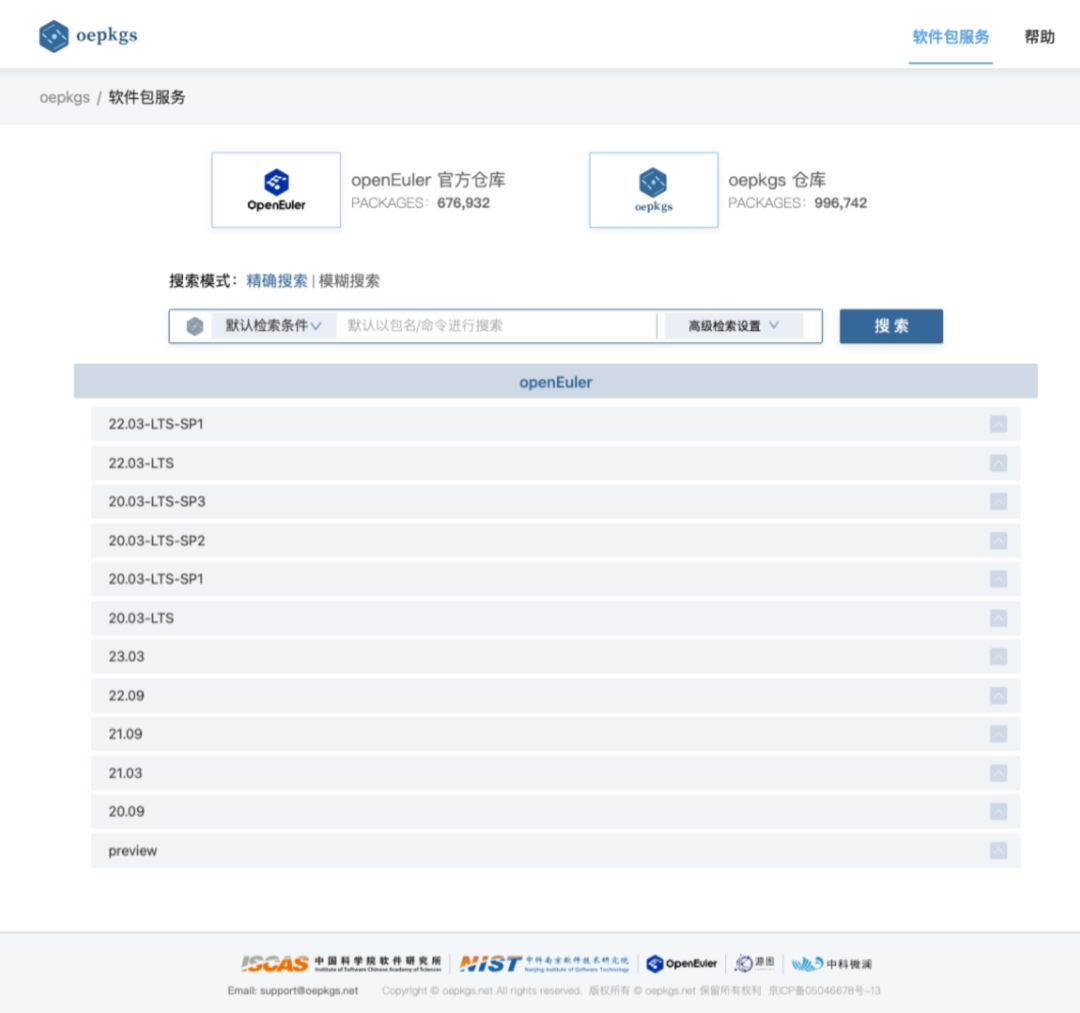Click the NIST logo in footer
This screenshot has width=1080, height=1013.
coord(544,963)
